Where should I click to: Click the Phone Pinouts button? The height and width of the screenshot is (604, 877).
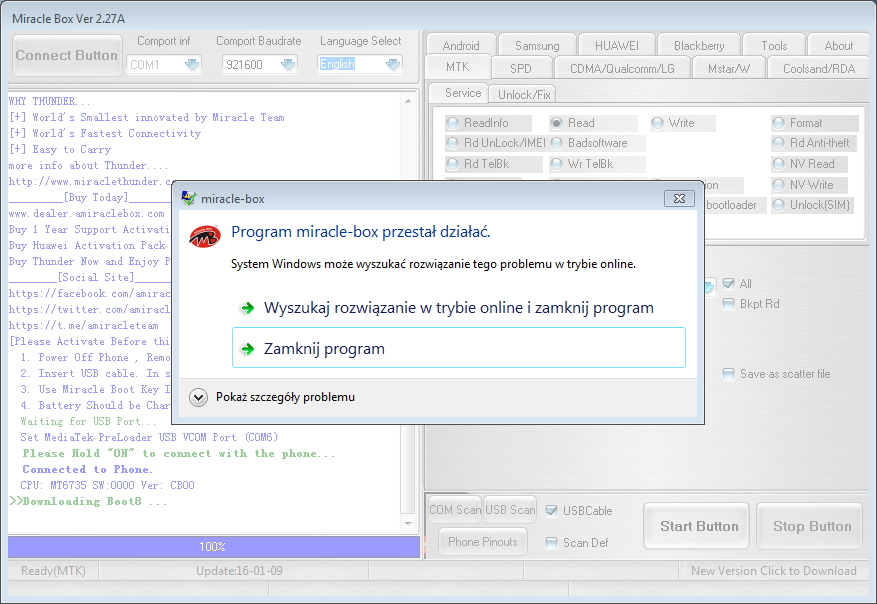point(483,542)
